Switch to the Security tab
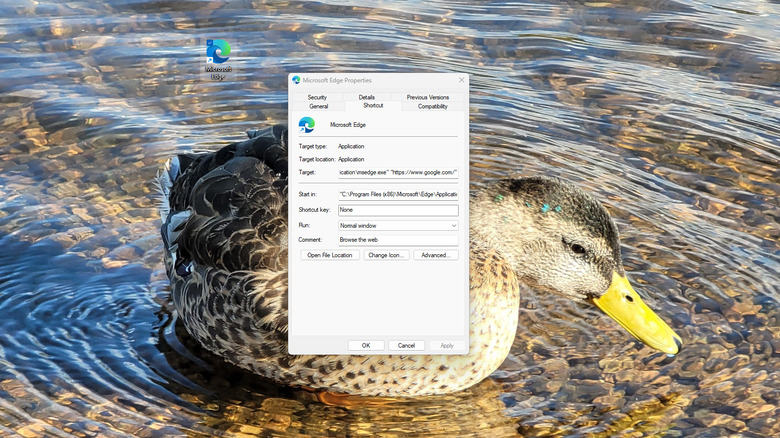The image size is (780, 438). [x=317, y=97]
